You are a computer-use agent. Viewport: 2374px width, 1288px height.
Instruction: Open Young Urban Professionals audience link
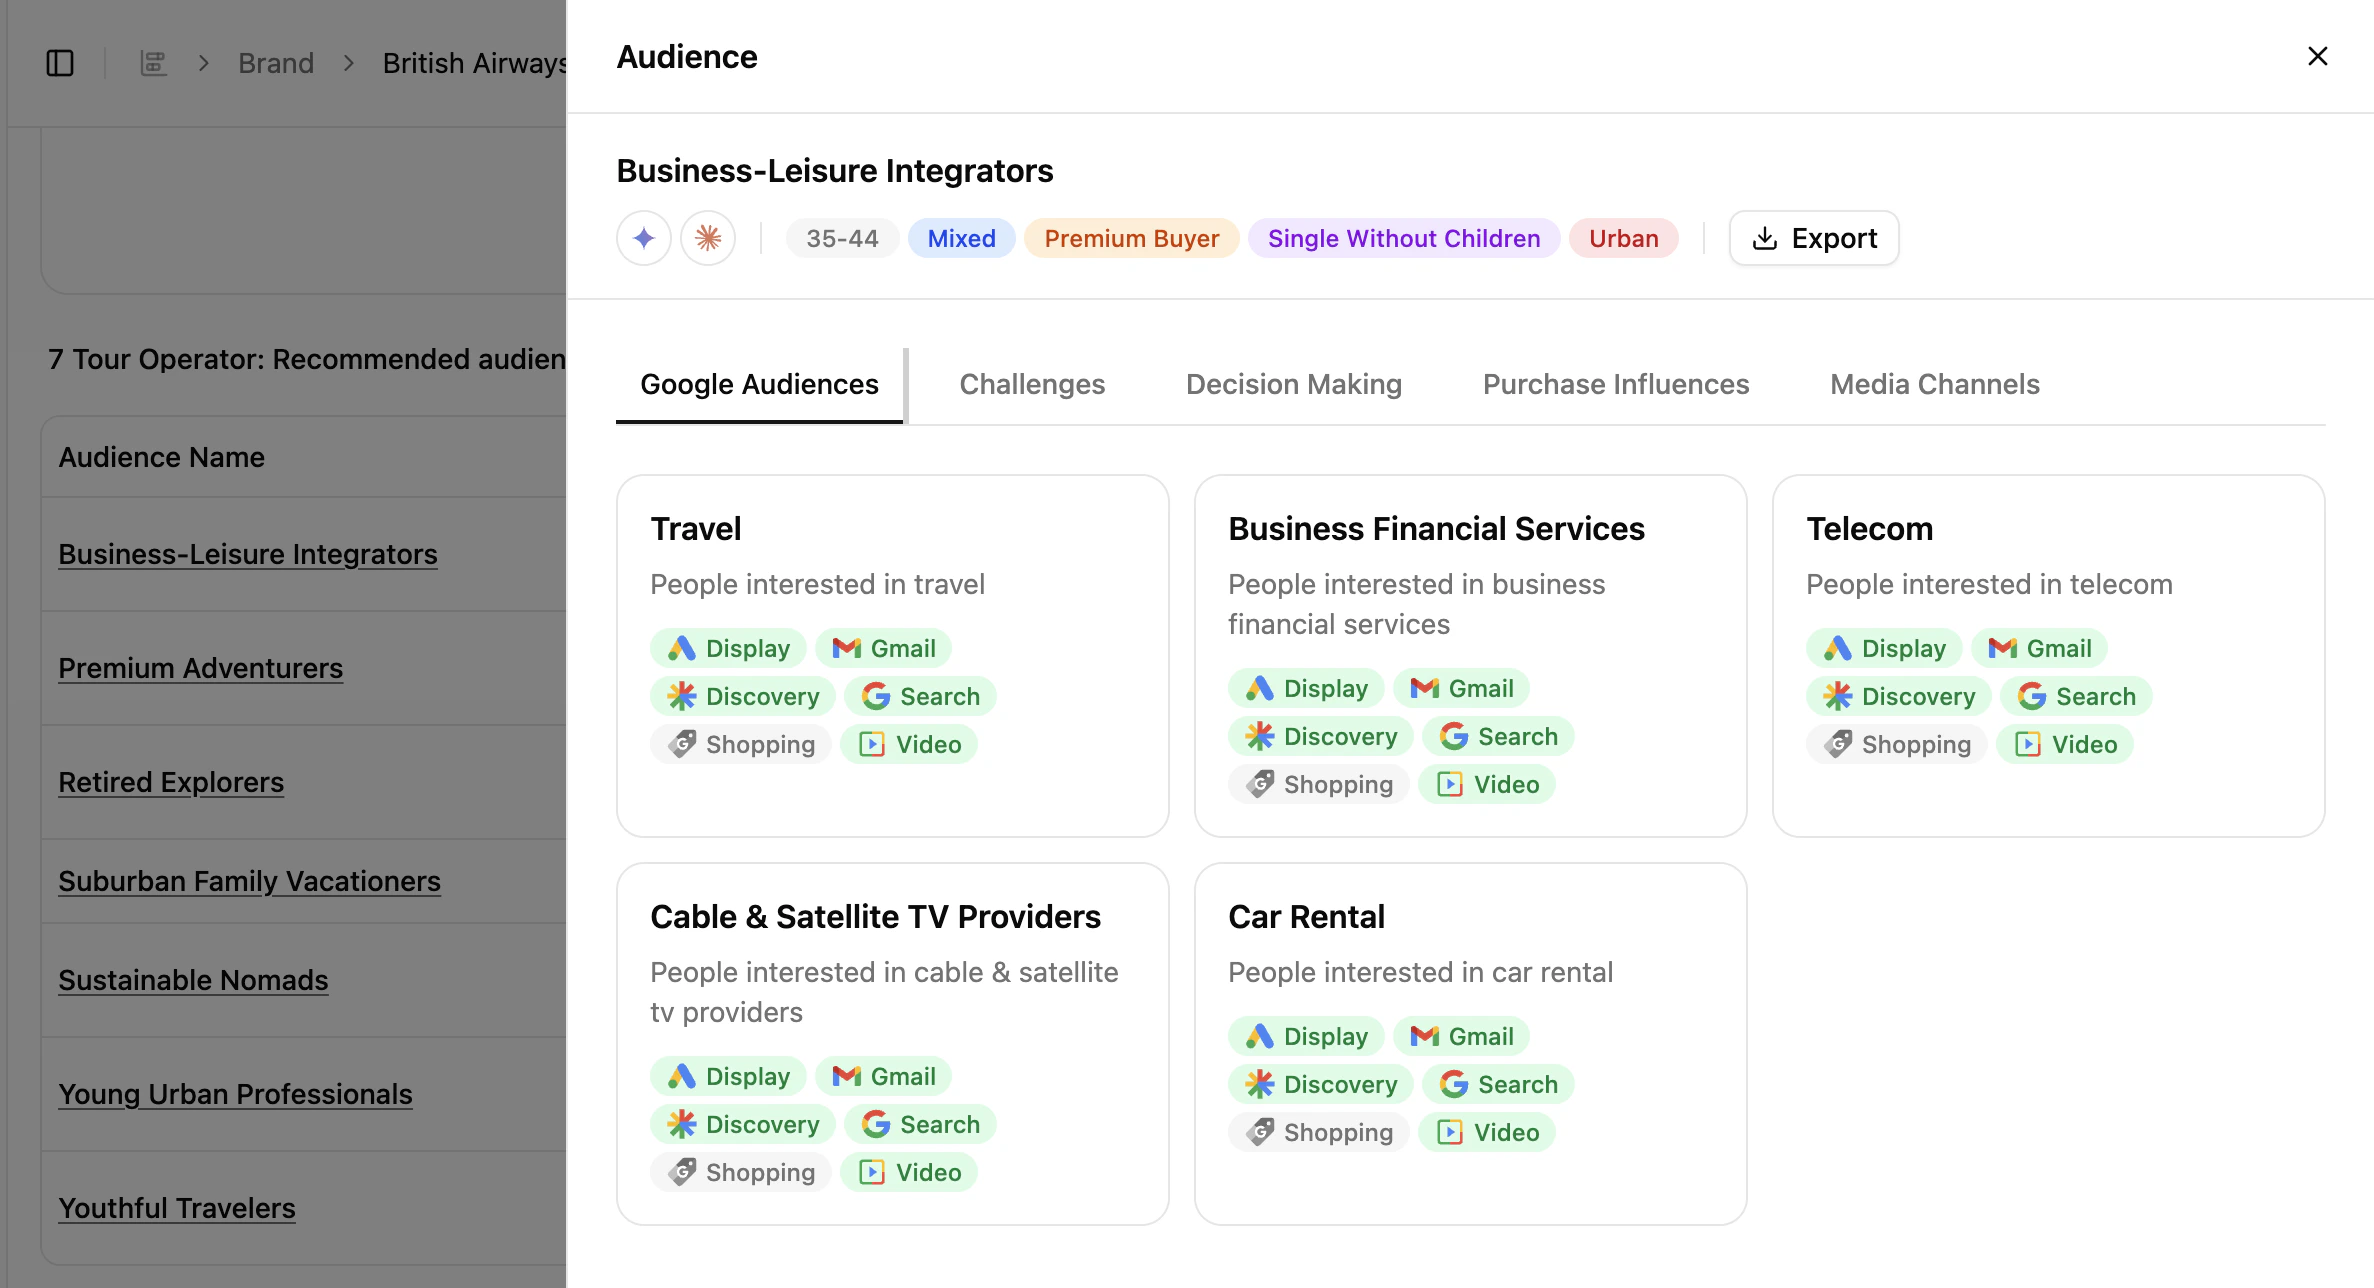235,1094
